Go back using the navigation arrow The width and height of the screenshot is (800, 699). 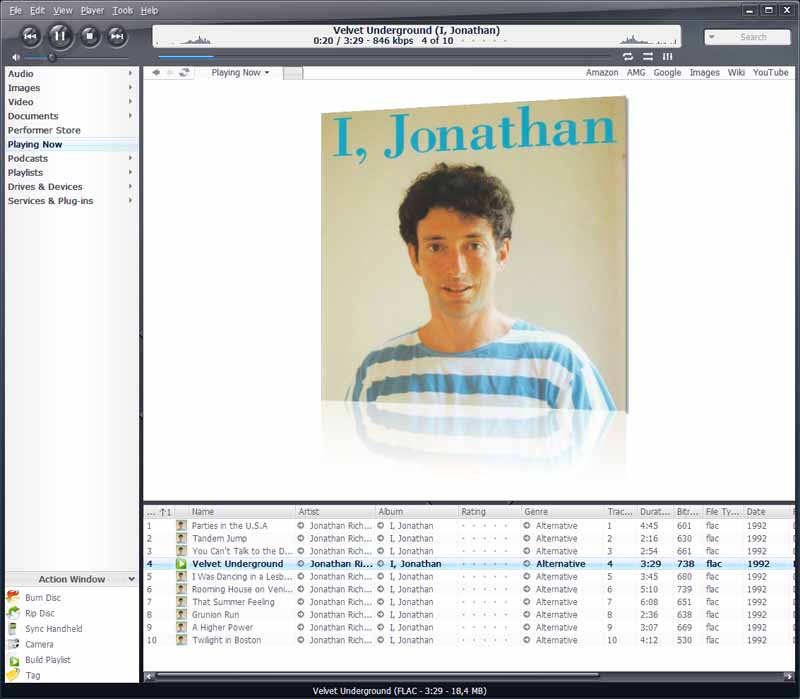156,72
